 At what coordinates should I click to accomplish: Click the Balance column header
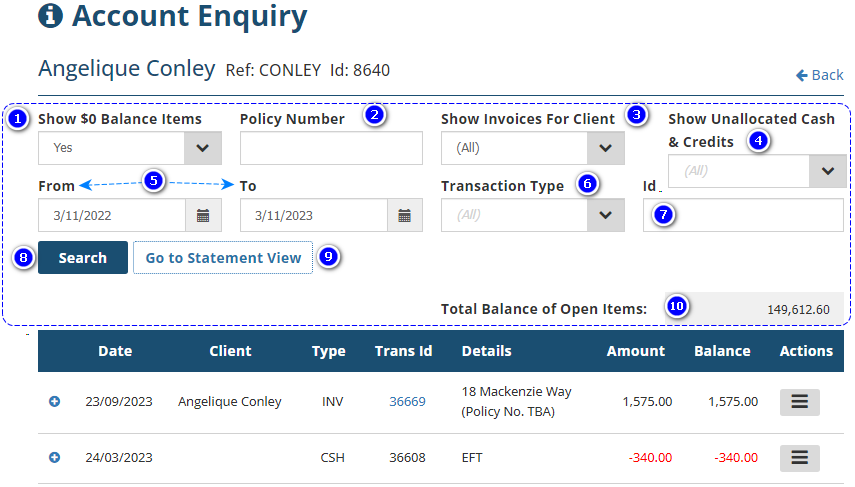[x=722, y=351]
